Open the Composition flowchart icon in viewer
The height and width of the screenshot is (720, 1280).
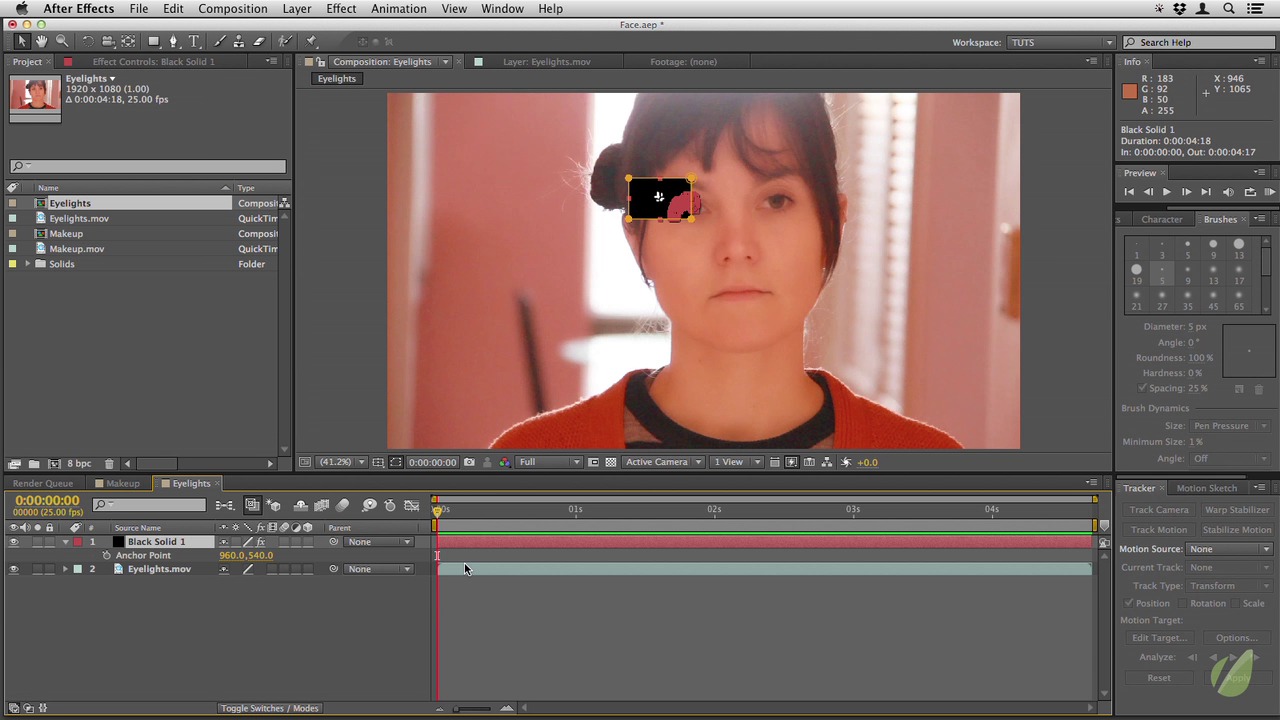827,462
